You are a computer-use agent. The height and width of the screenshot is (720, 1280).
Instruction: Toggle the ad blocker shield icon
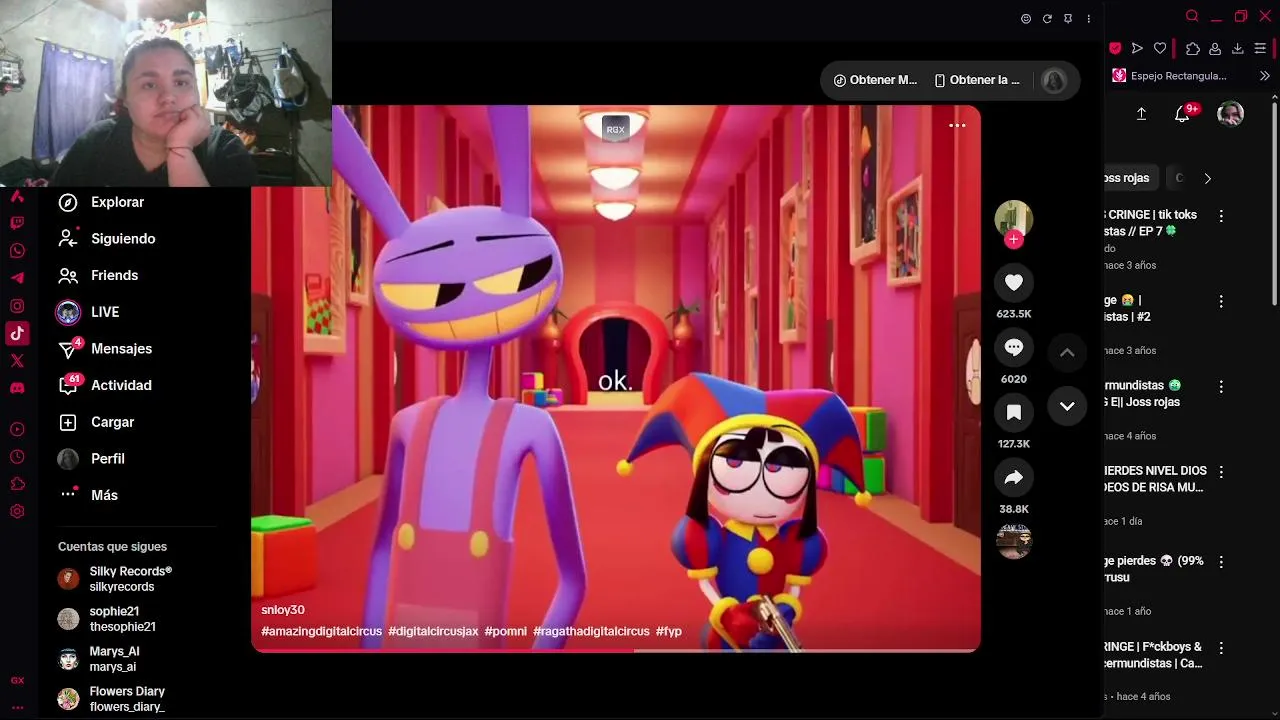tap(1115, 48)
